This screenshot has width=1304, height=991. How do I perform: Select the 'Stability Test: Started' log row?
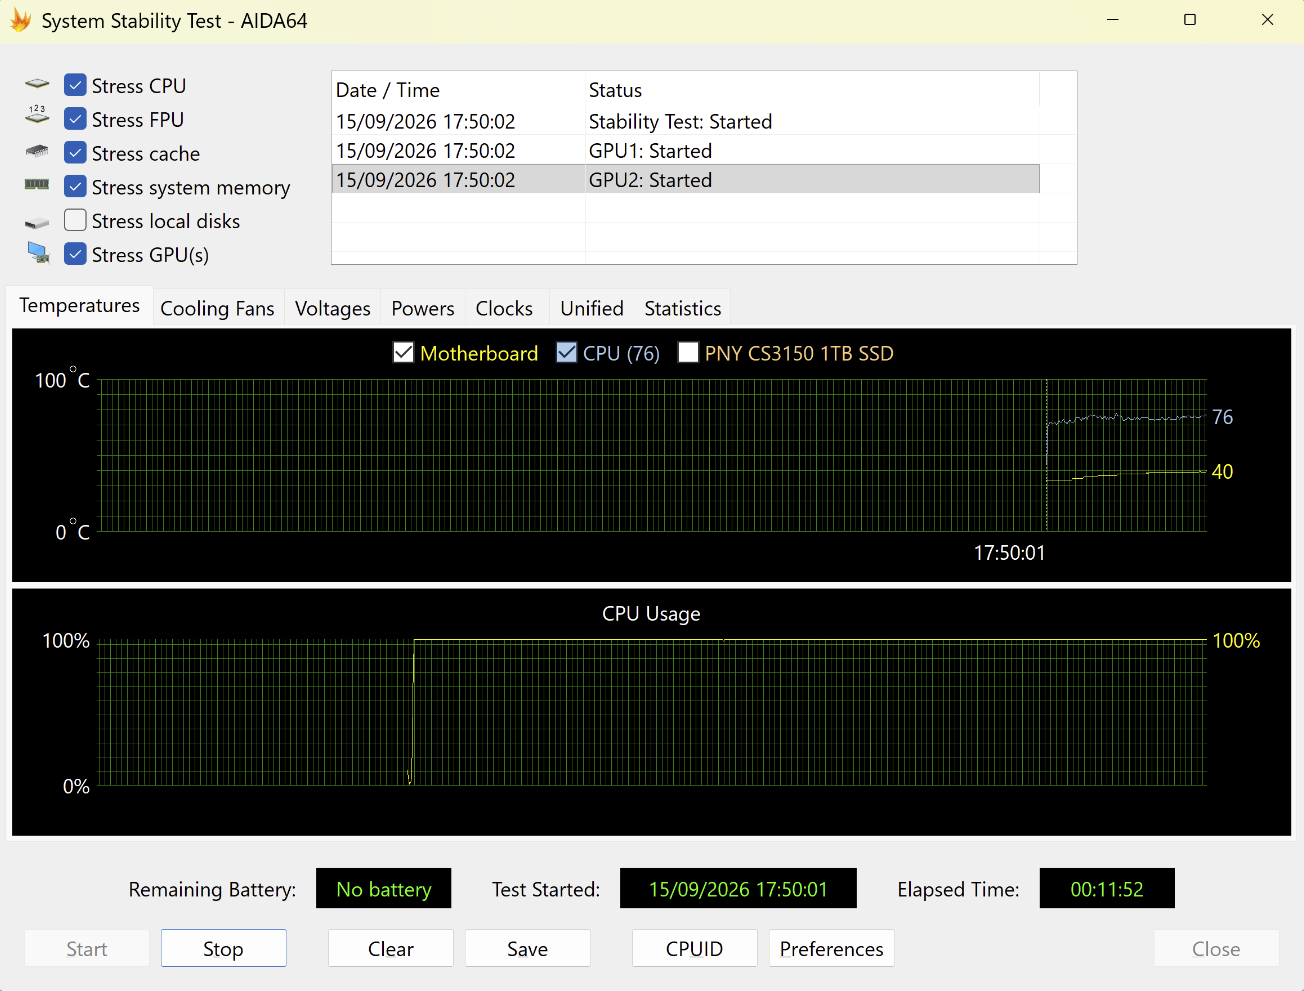pyautogui.click(x=686, y=122)
